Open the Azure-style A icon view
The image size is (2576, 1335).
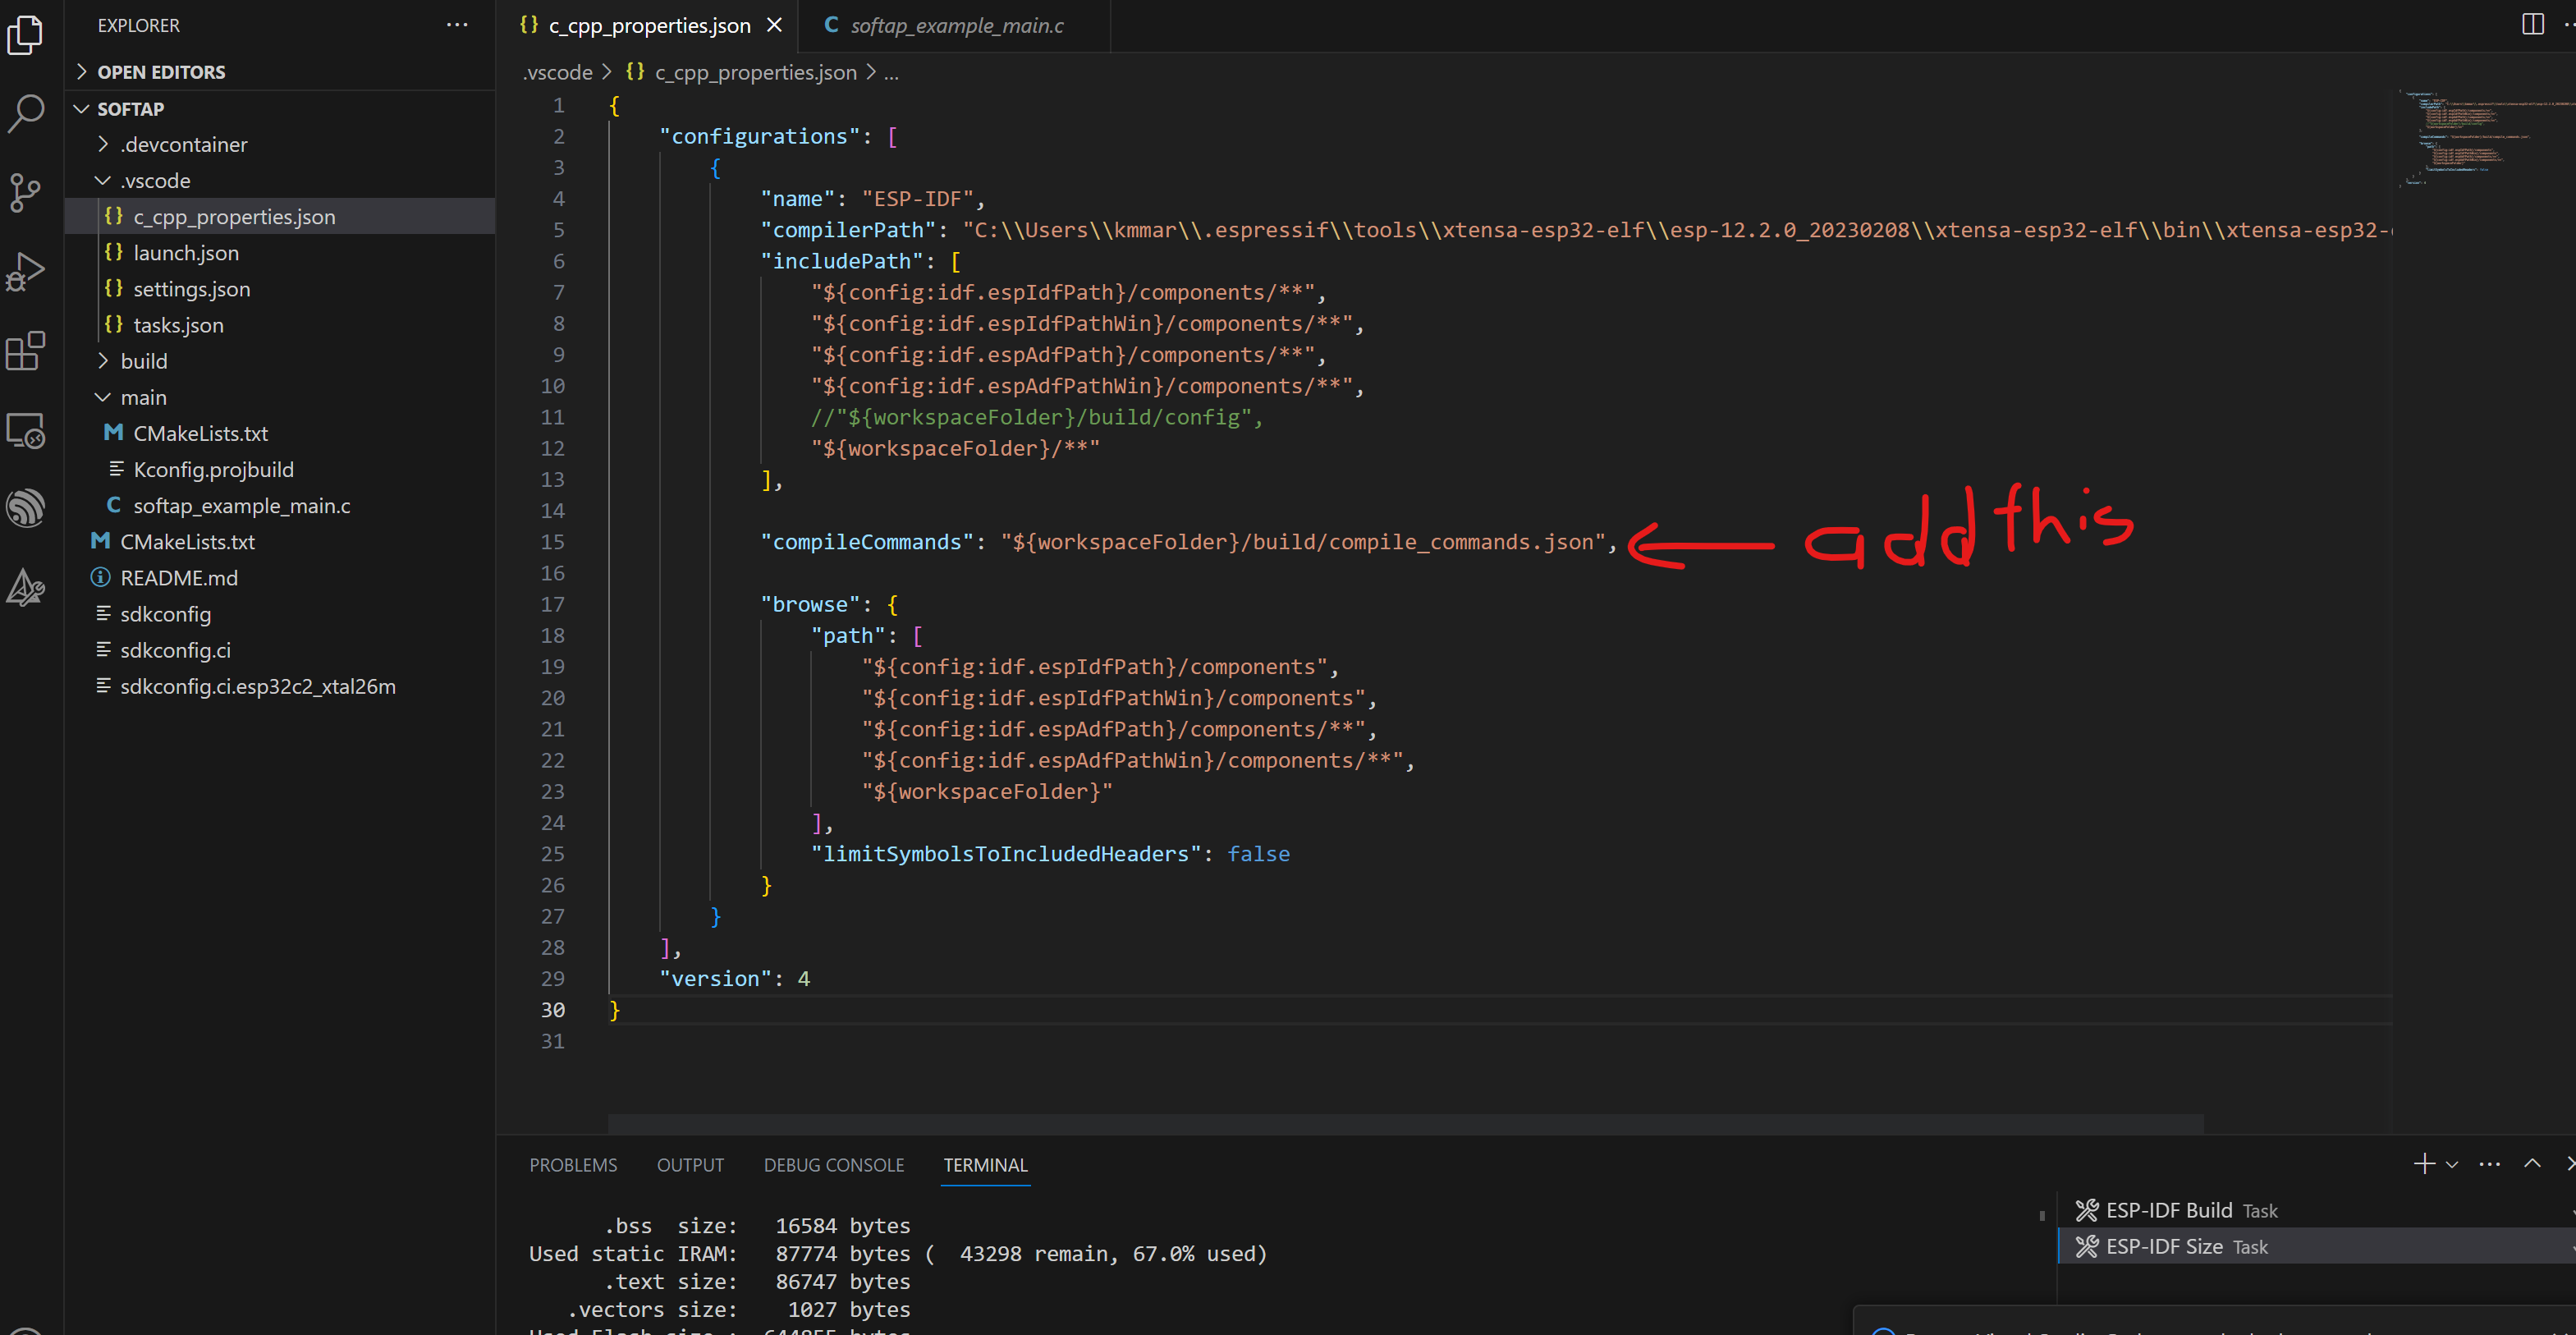tap(25, 587)
